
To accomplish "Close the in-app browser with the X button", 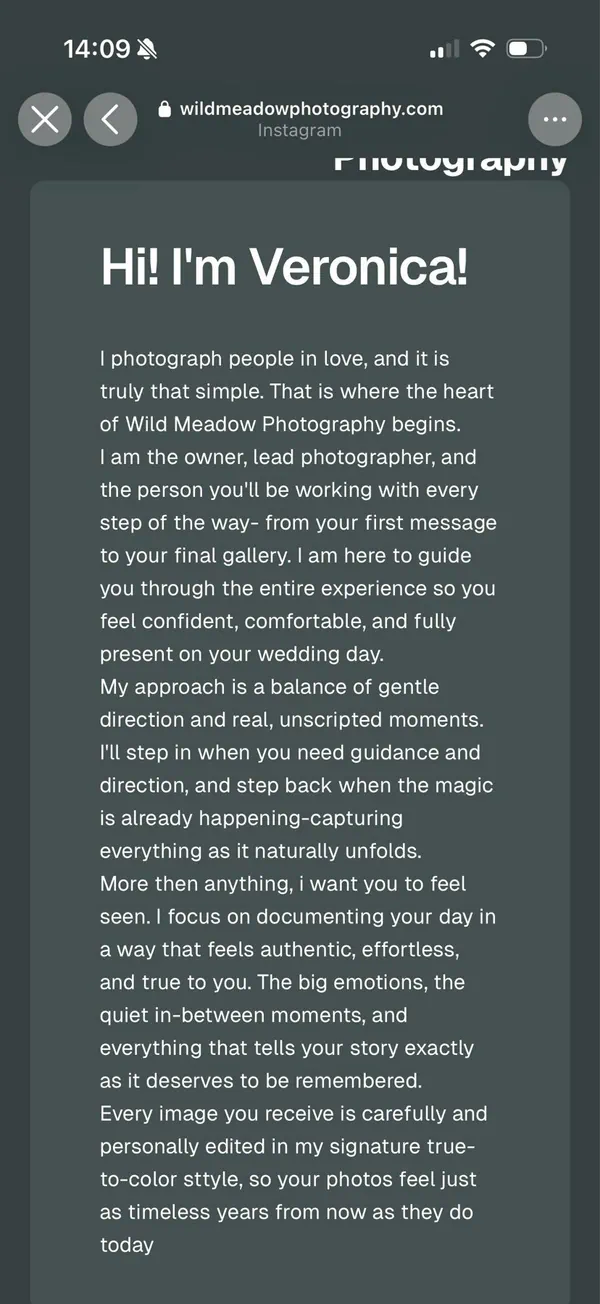I will click(44, 120).
